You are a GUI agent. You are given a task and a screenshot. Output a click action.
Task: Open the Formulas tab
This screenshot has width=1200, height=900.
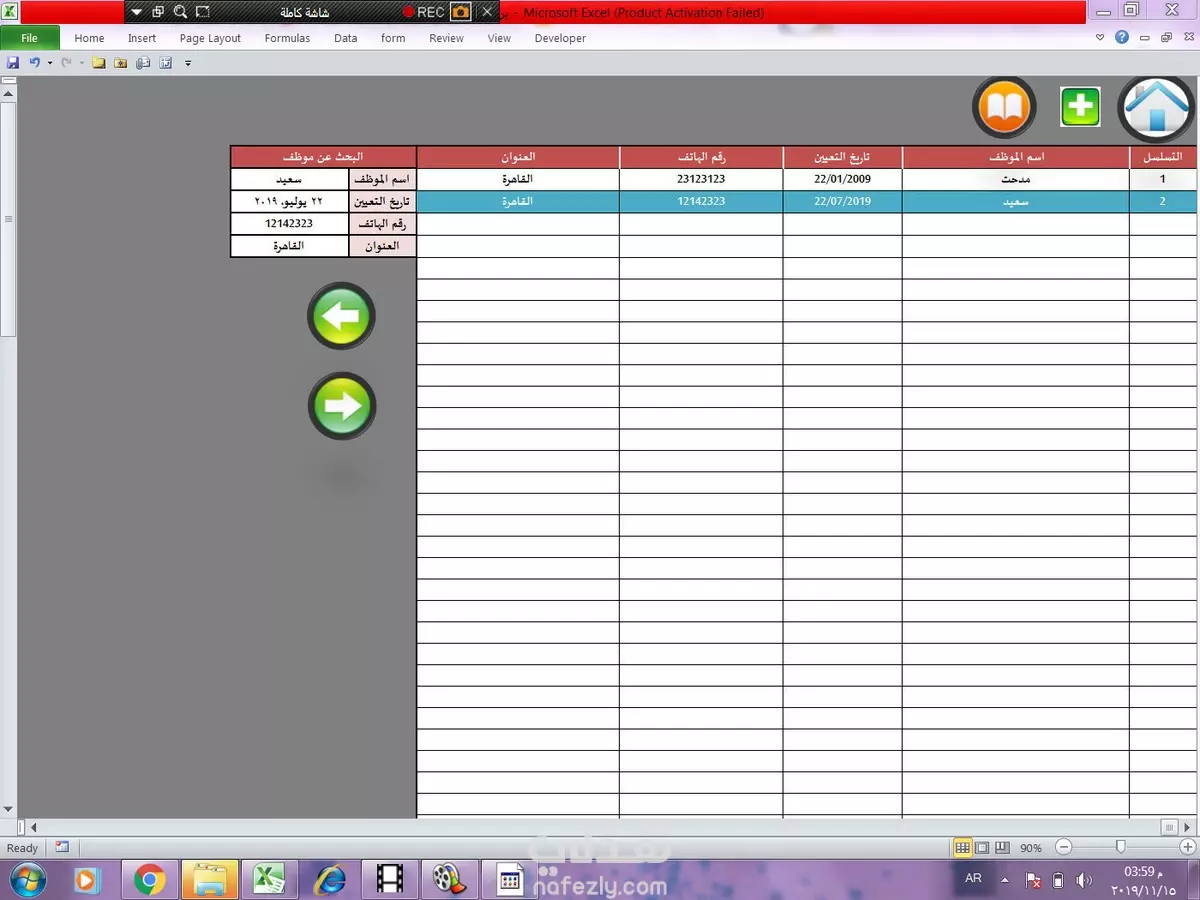point(287,38)
